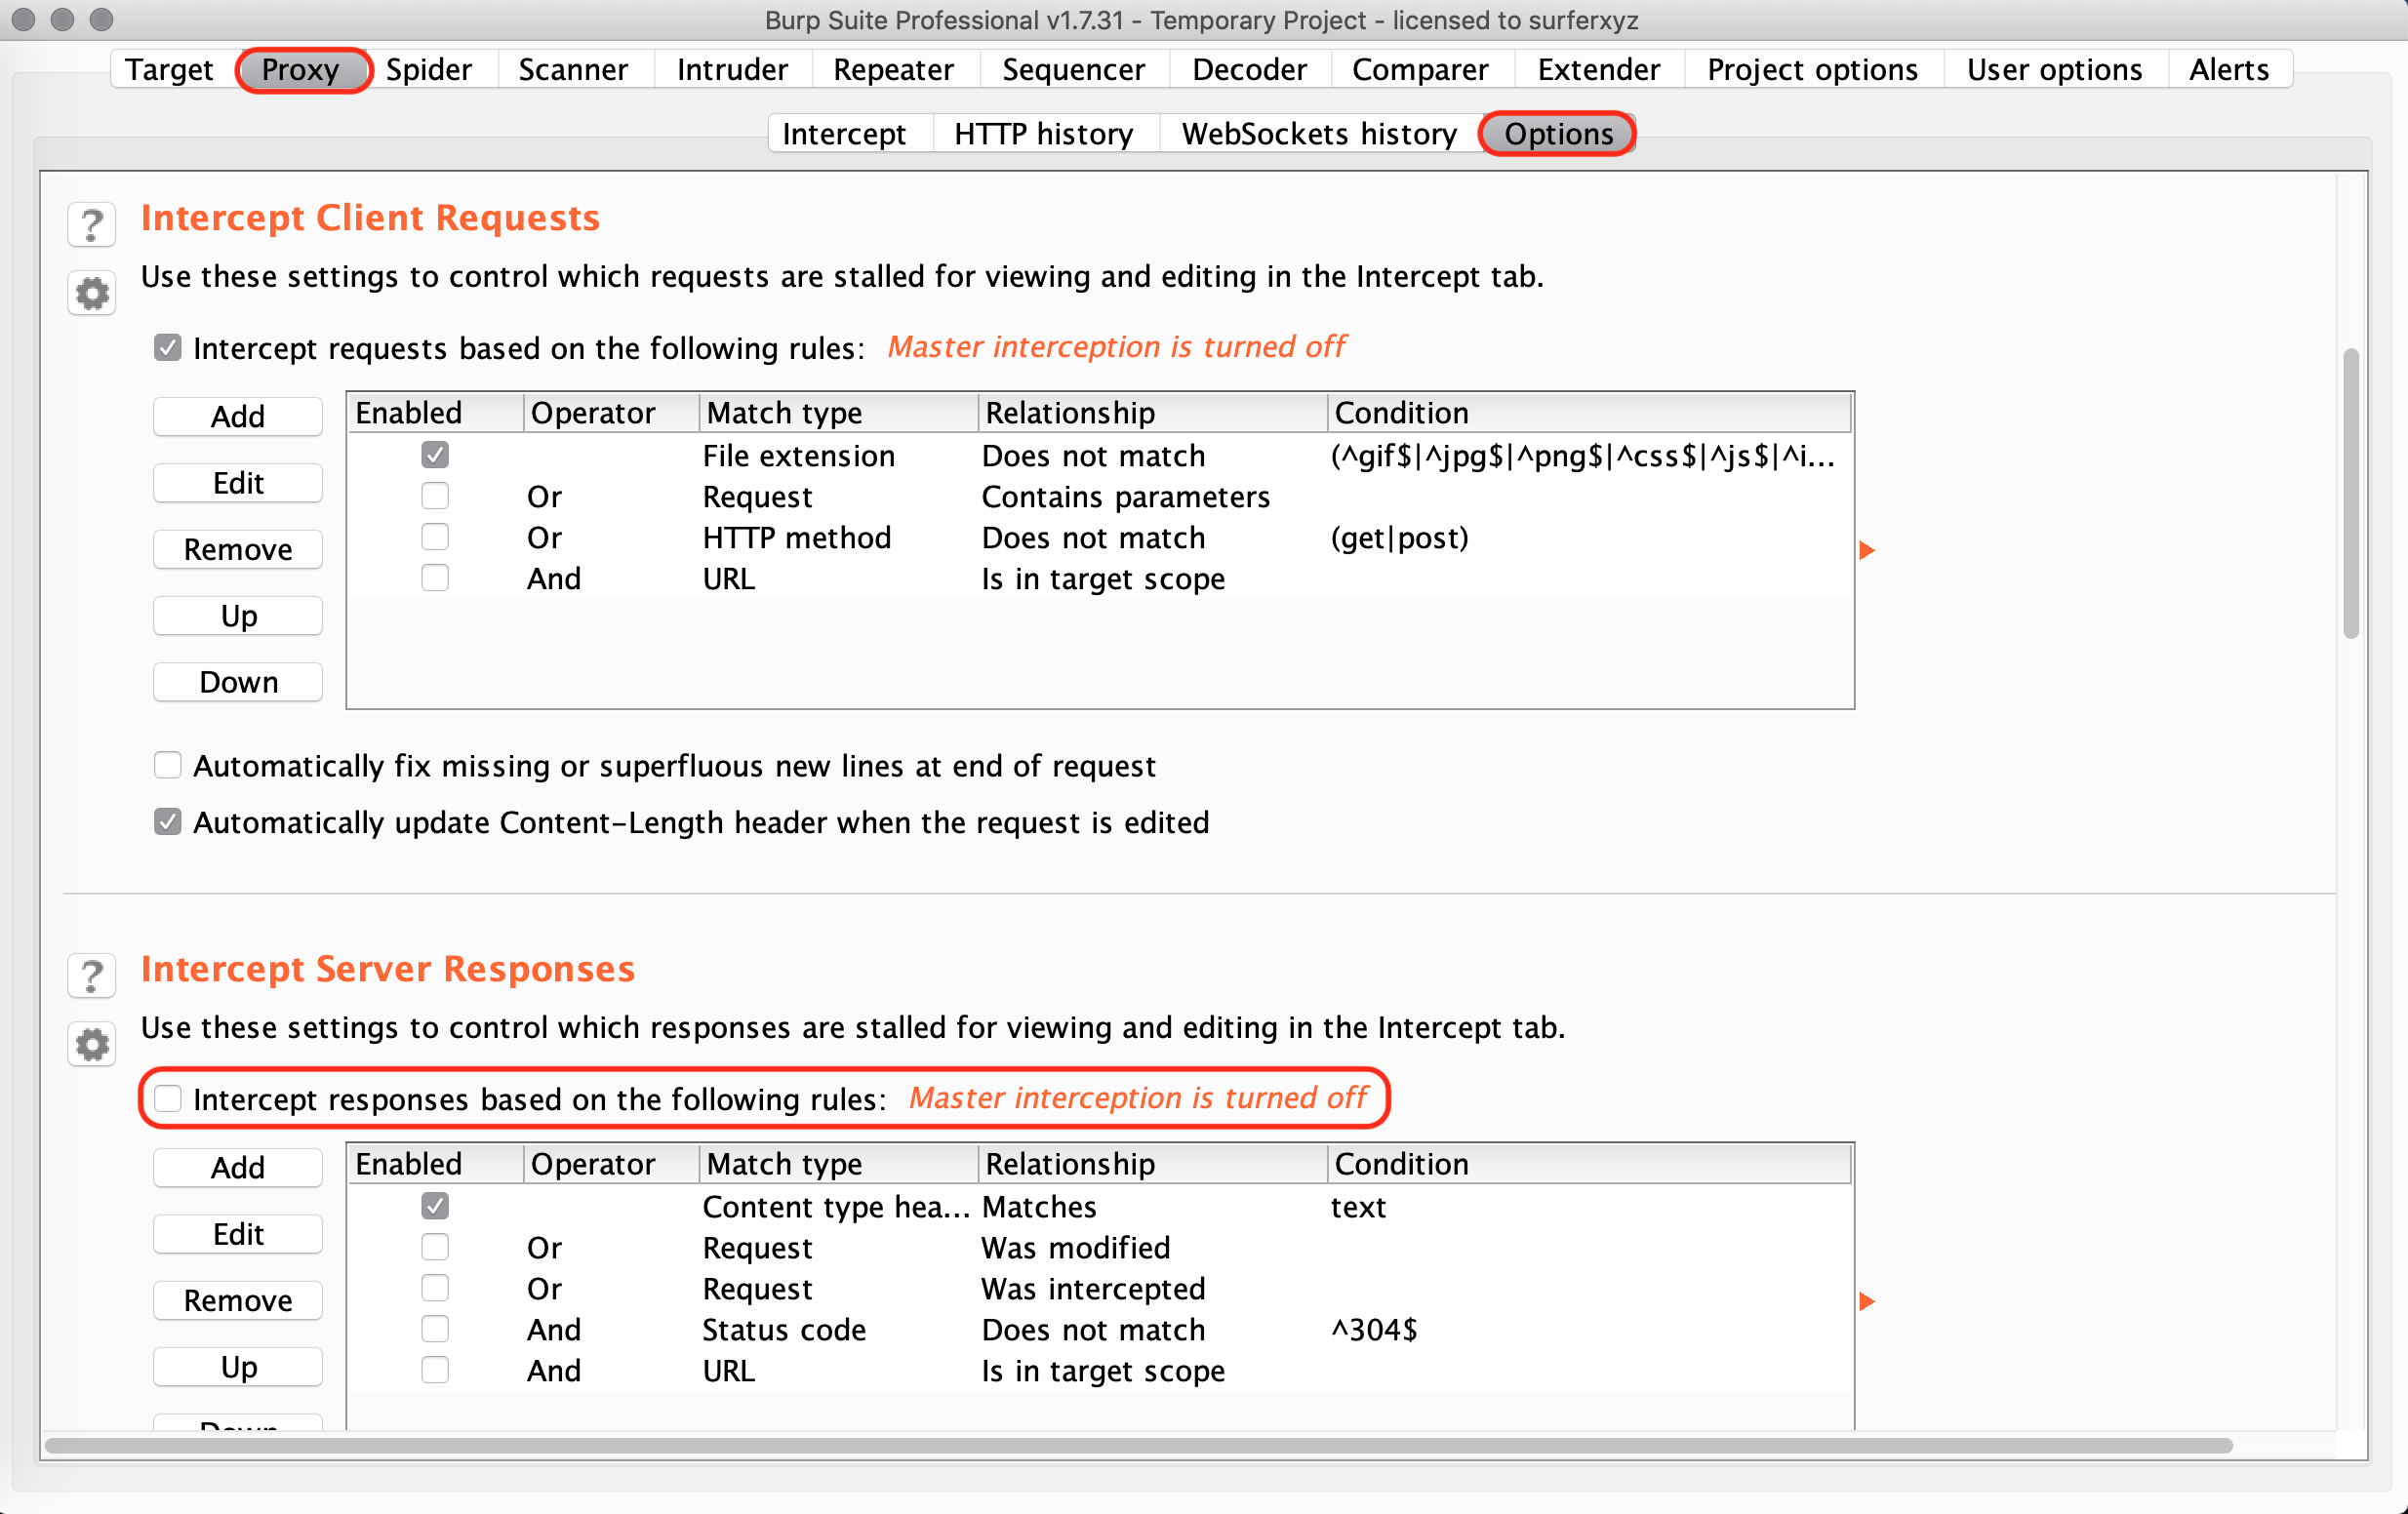Enable intercept responses based on rules checkbox
The image size is (2408, 1514).
coord(168,1098)
